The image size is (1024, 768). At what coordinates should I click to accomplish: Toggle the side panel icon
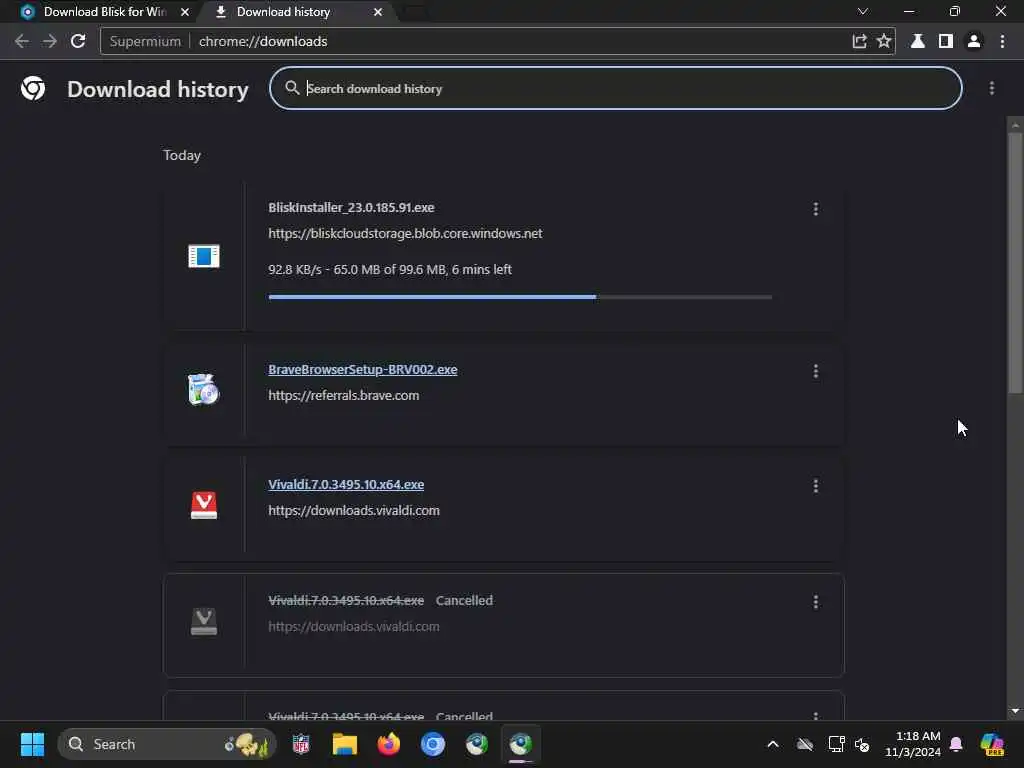pos(946,41)
